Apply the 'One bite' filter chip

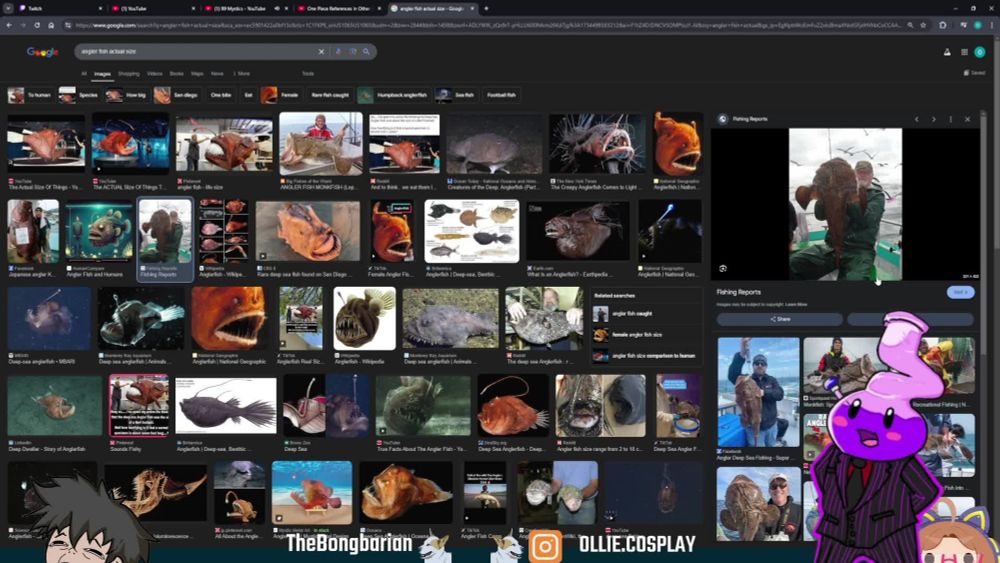(221, 95)
